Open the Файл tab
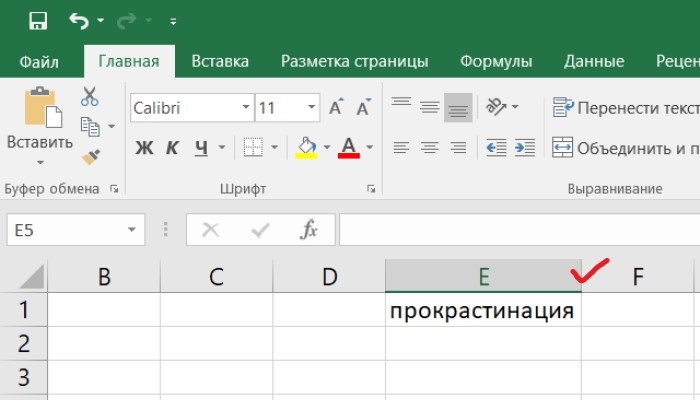 pos(39,61)
